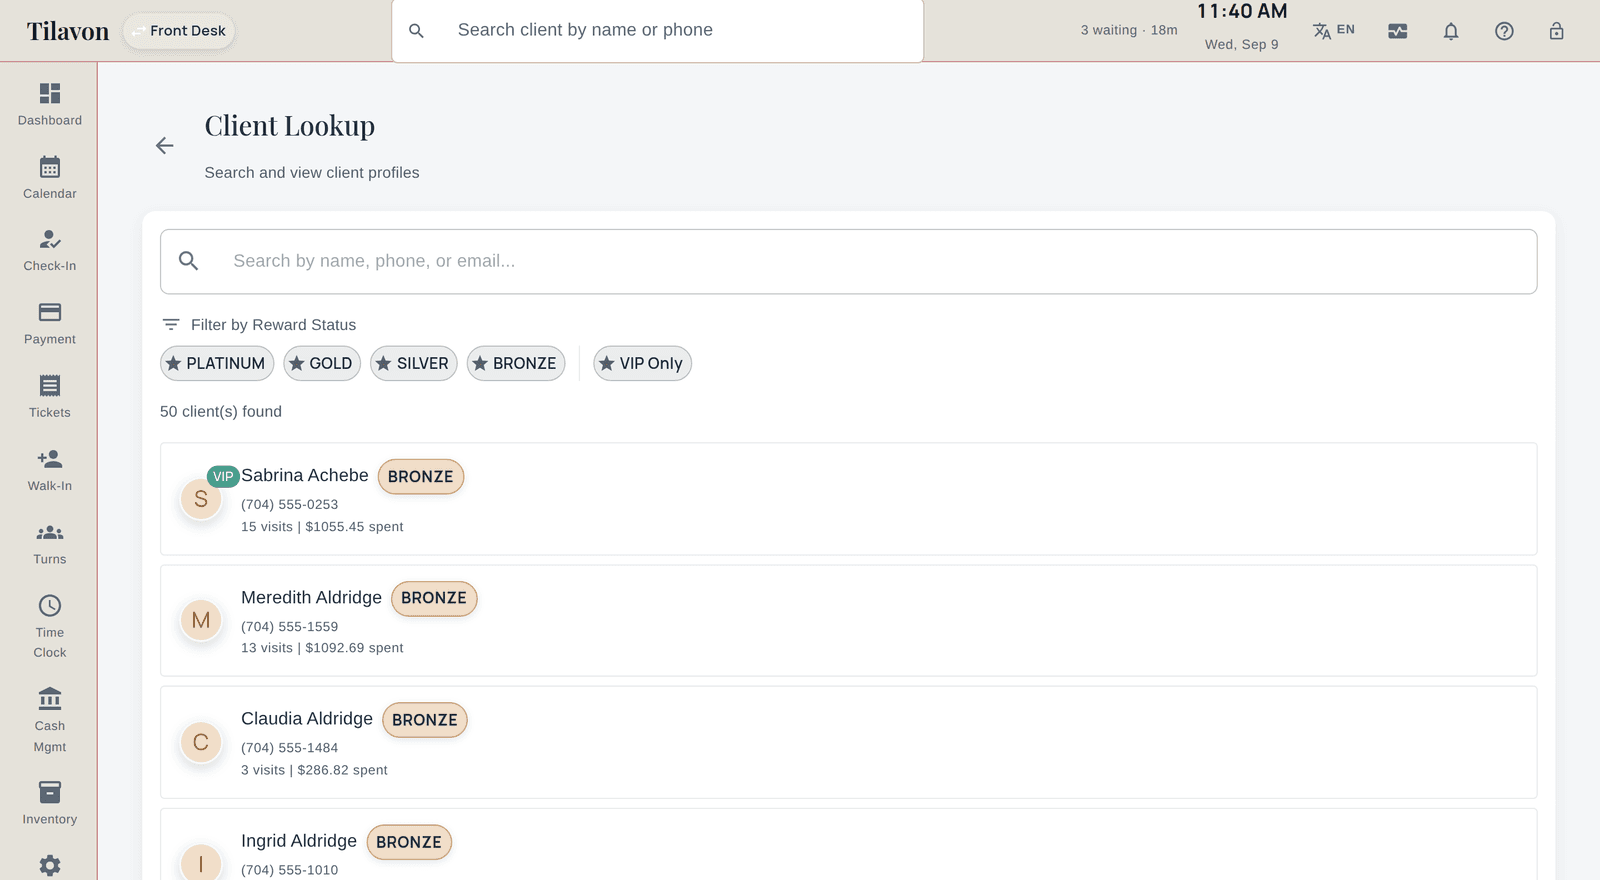The height and width of the screenshot is (880, 1600).
Task: Click the Tilavon logo
Action: click(x=68, y=31)
